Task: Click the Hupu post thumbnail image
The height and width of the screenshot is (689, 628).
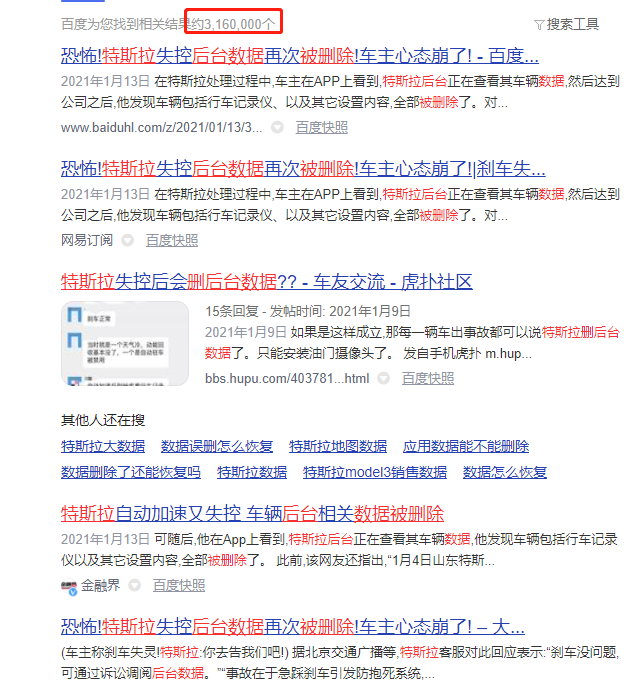Action: coord(125,343)
